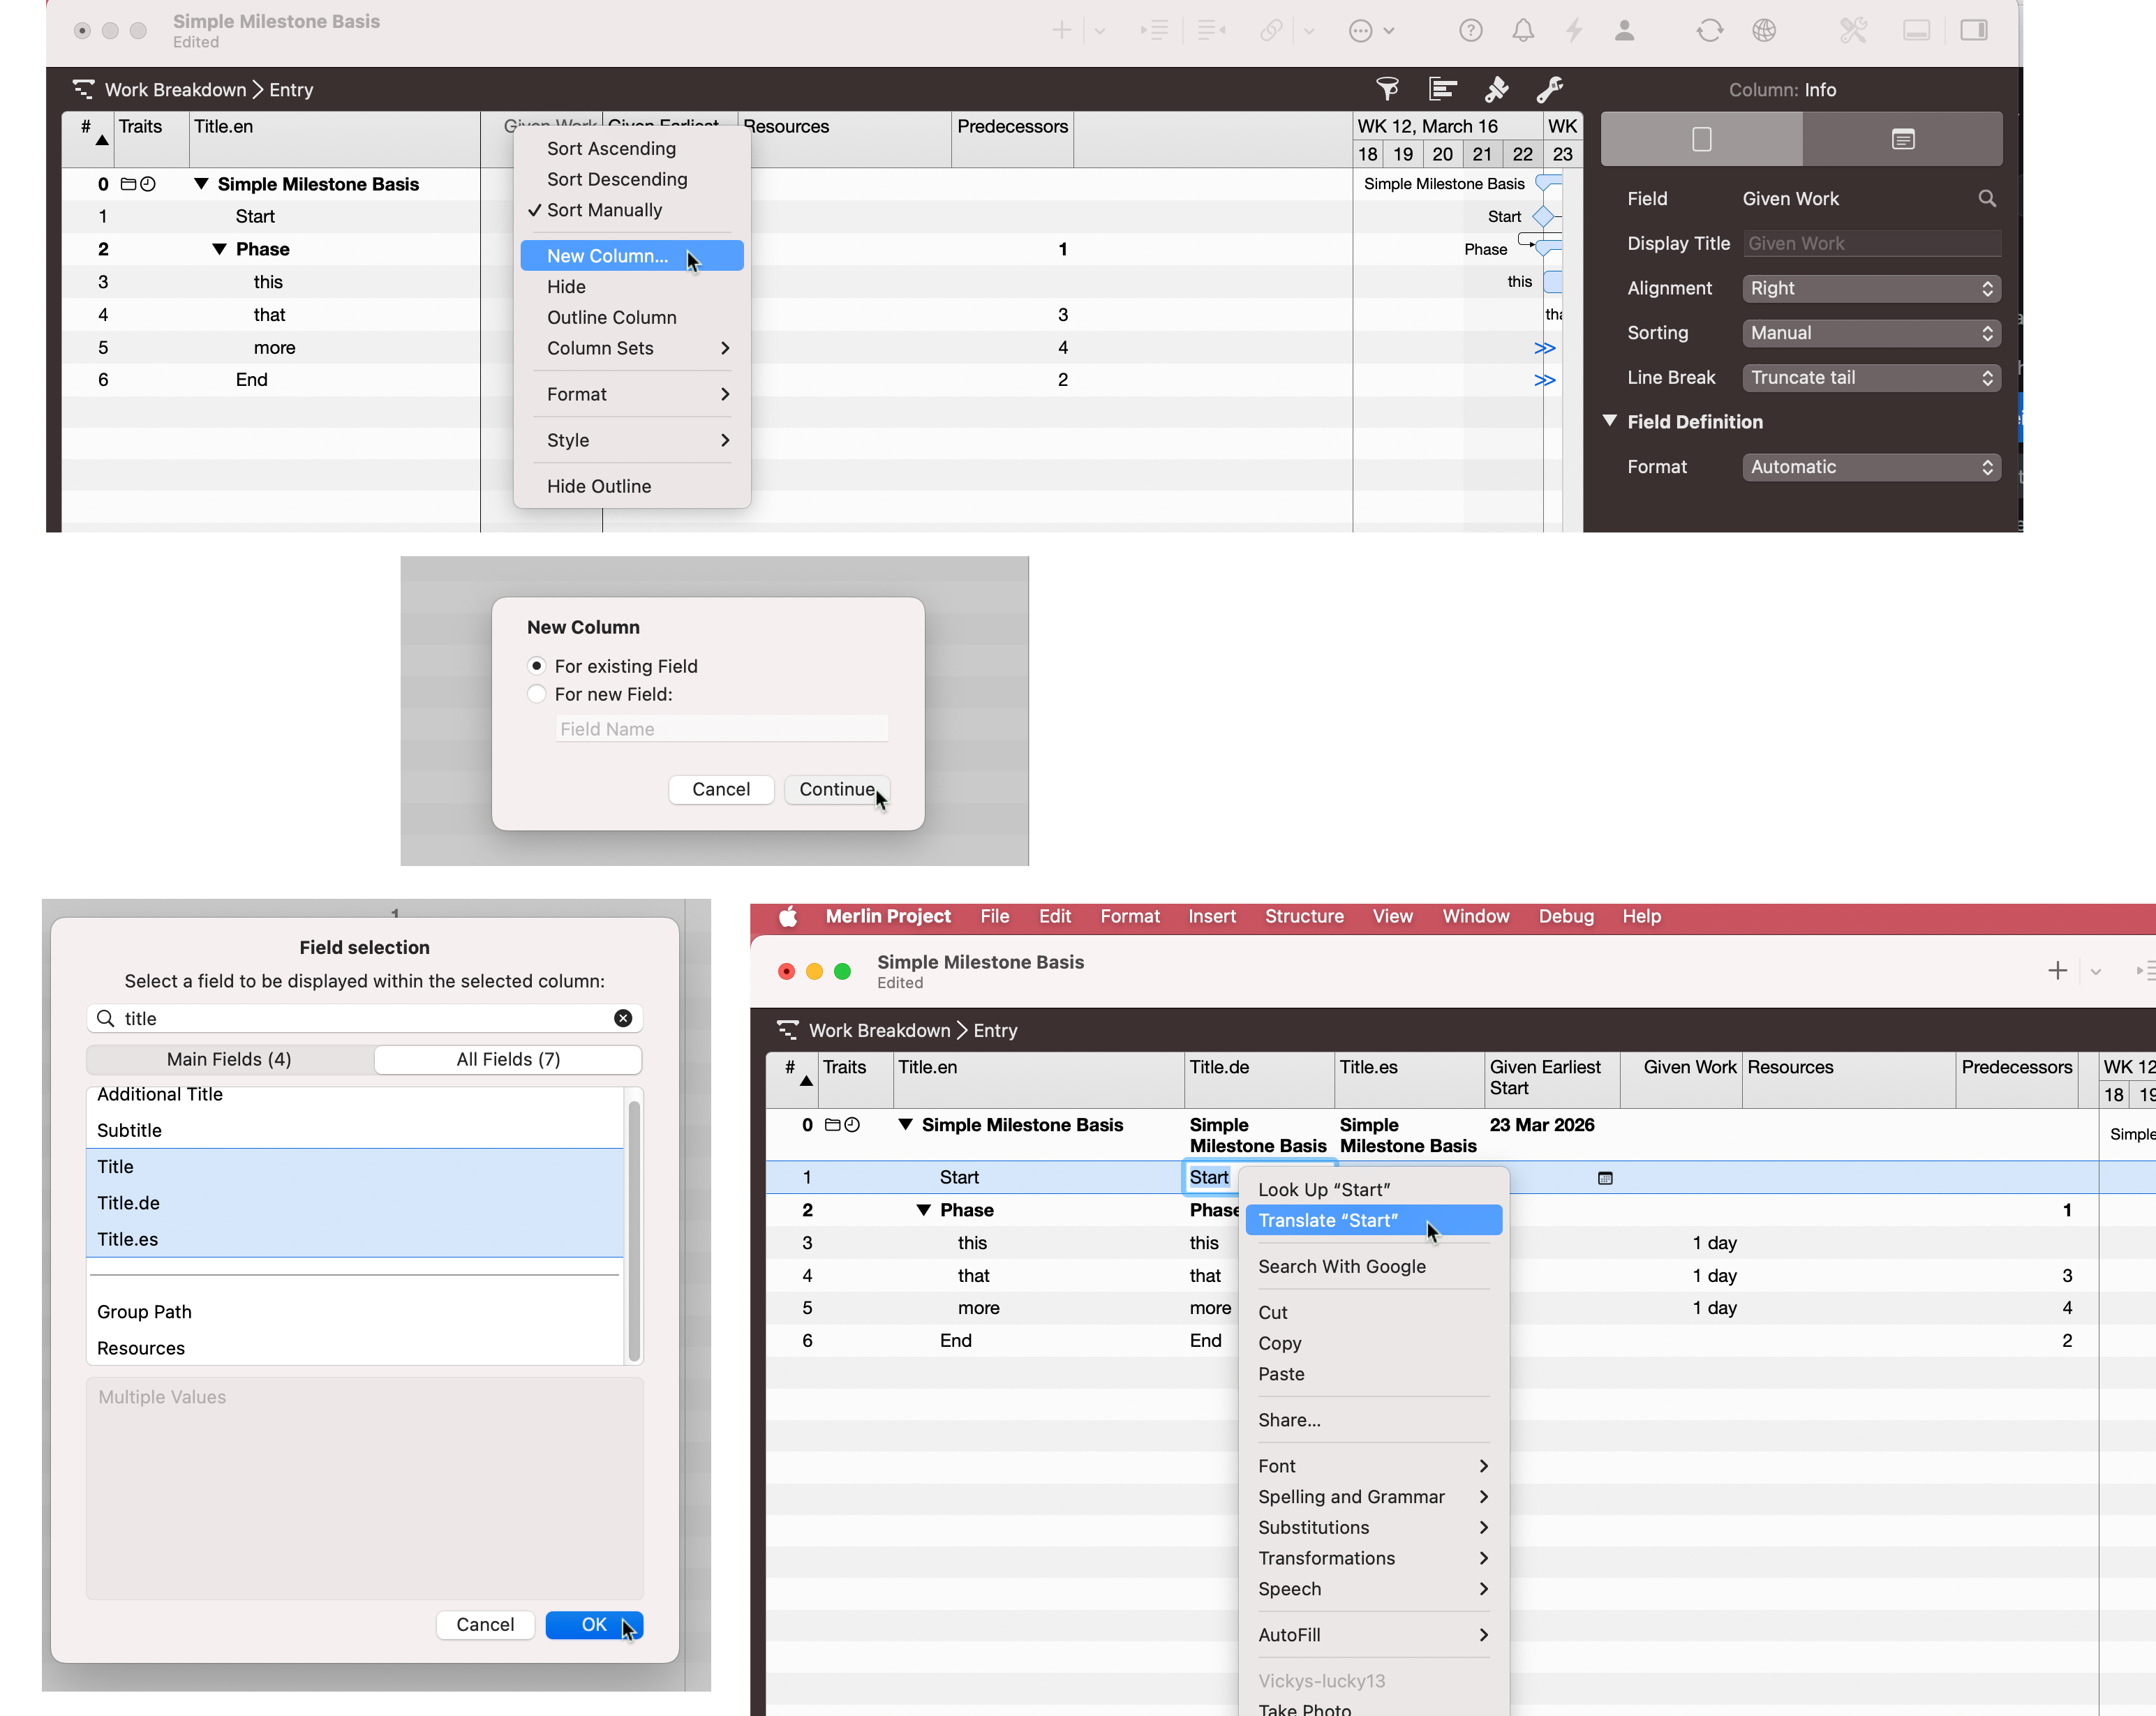
Task: Click the plus Add icon in the dimmed toolbar
Action: click(x=1061, y=30)
